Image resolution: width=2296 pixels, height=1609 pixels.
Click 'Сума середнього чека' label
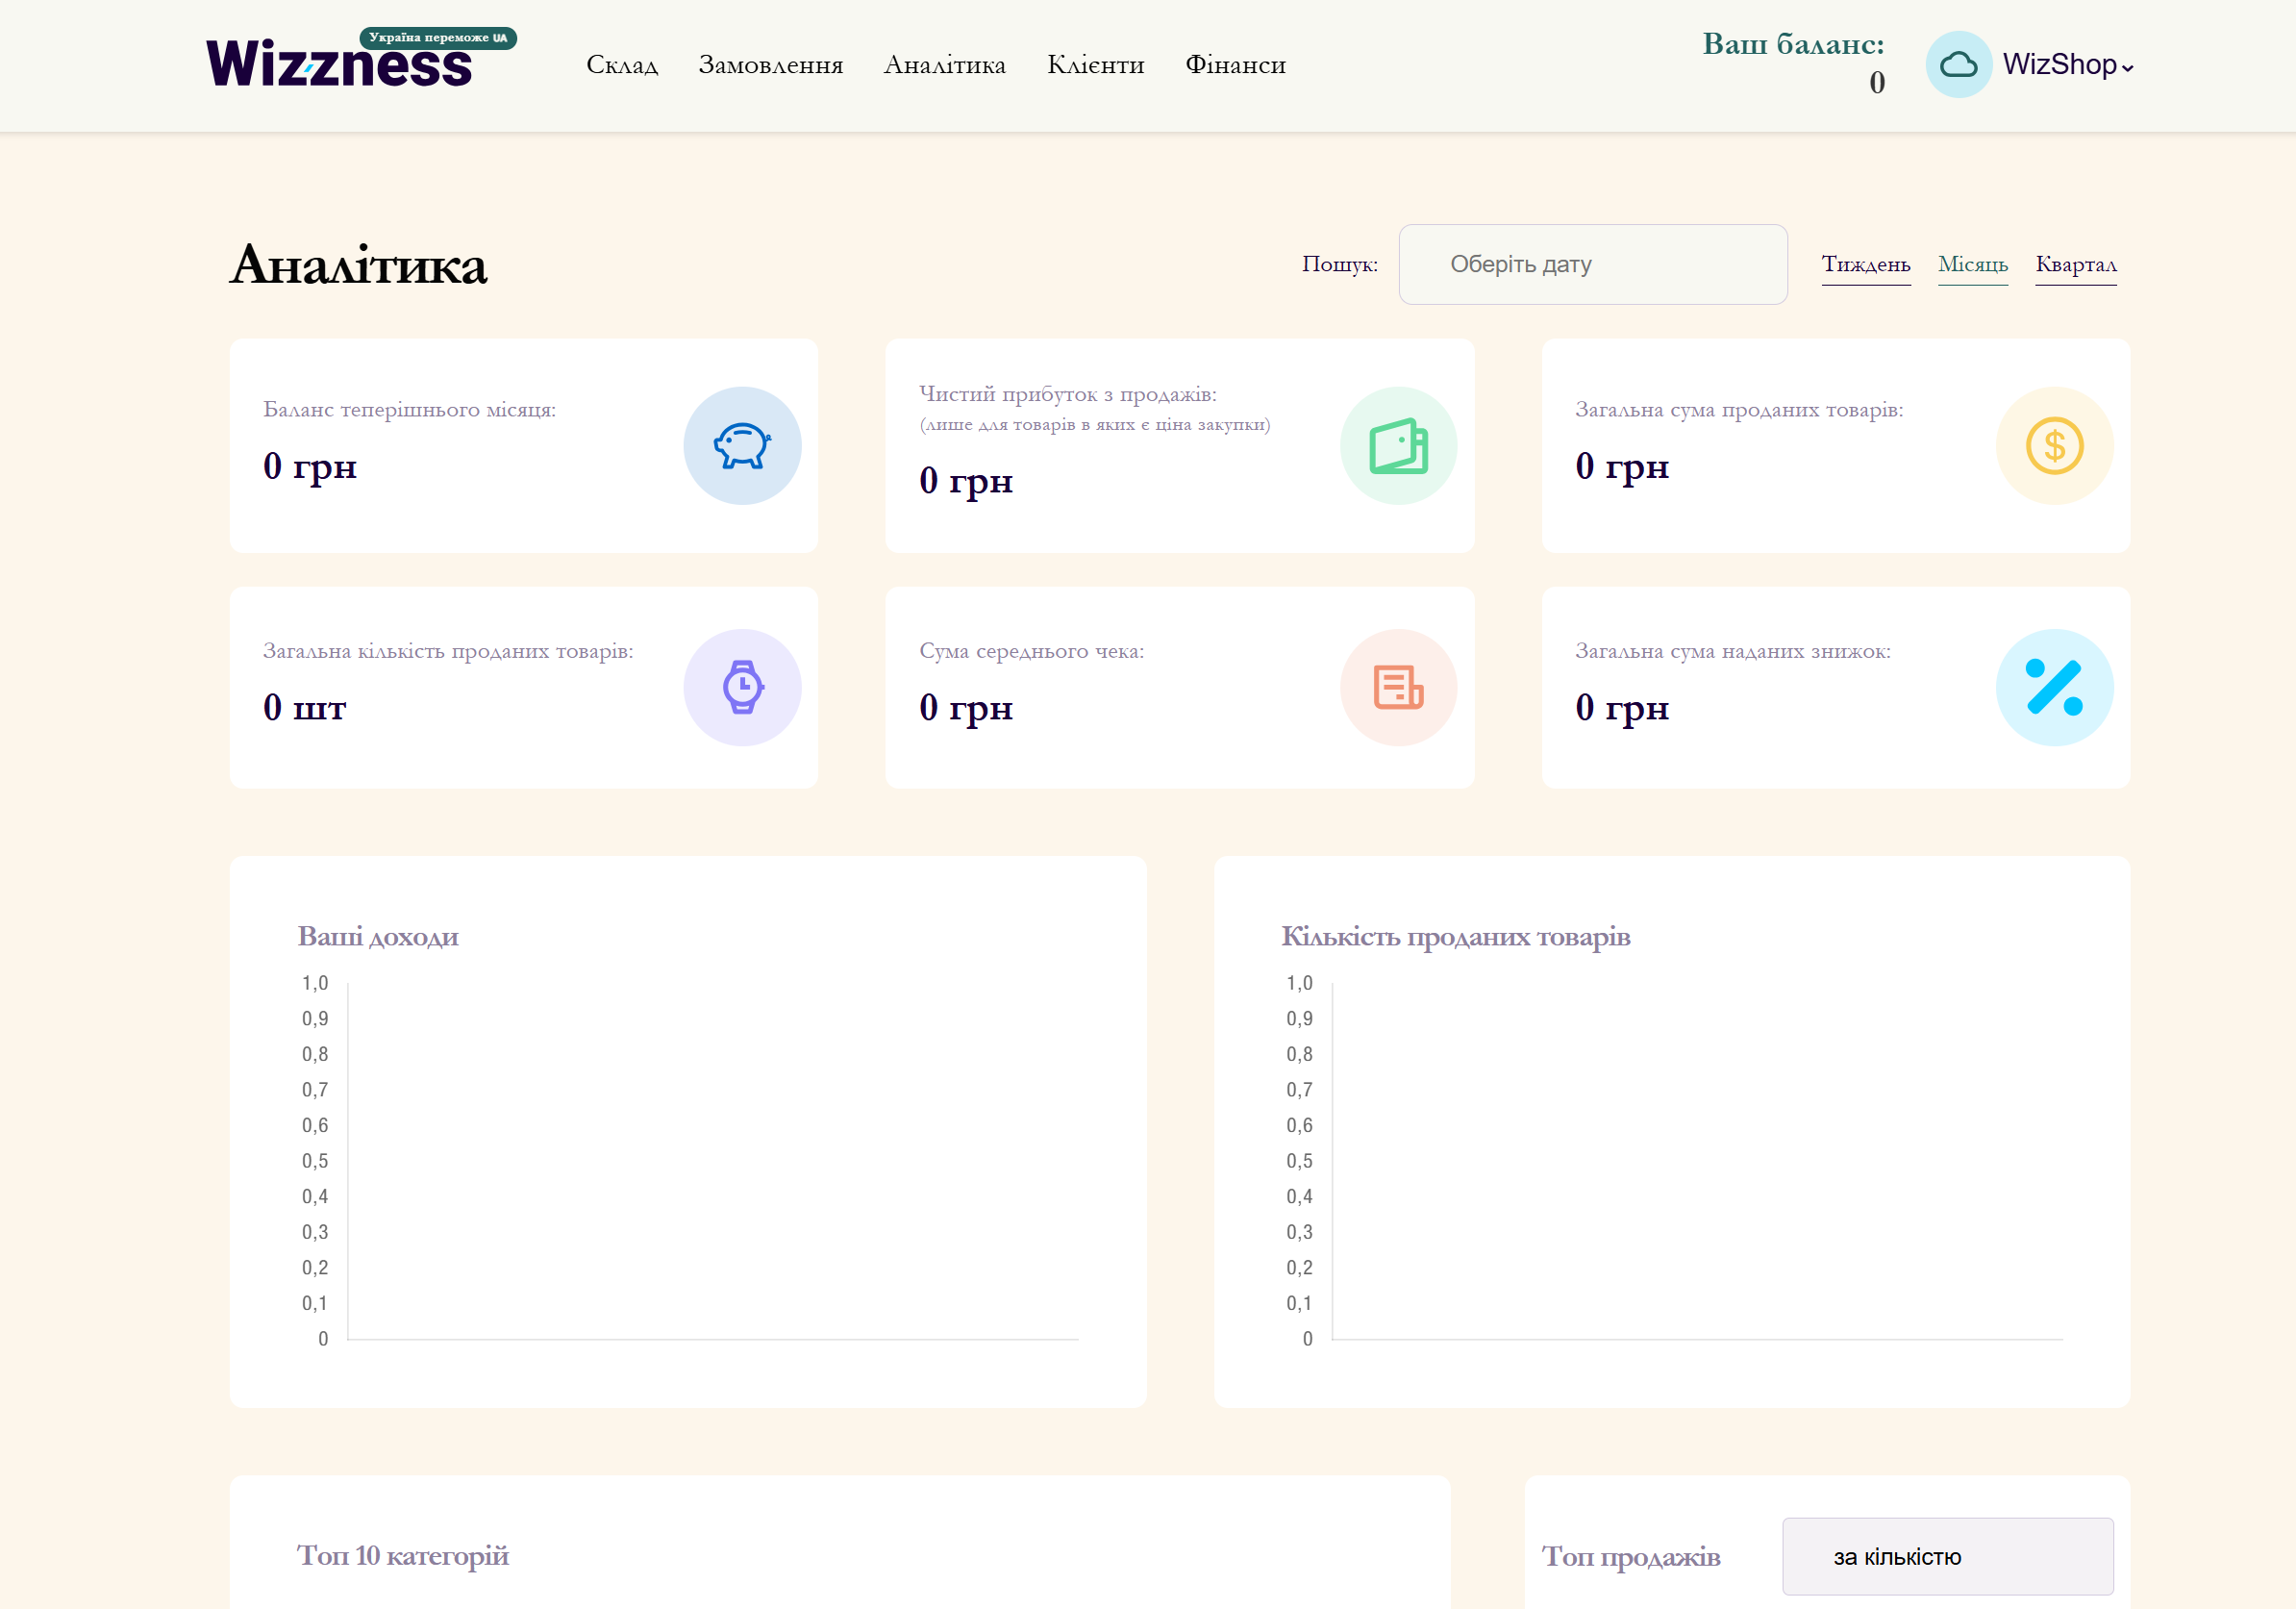click(x=1031, y=651)
